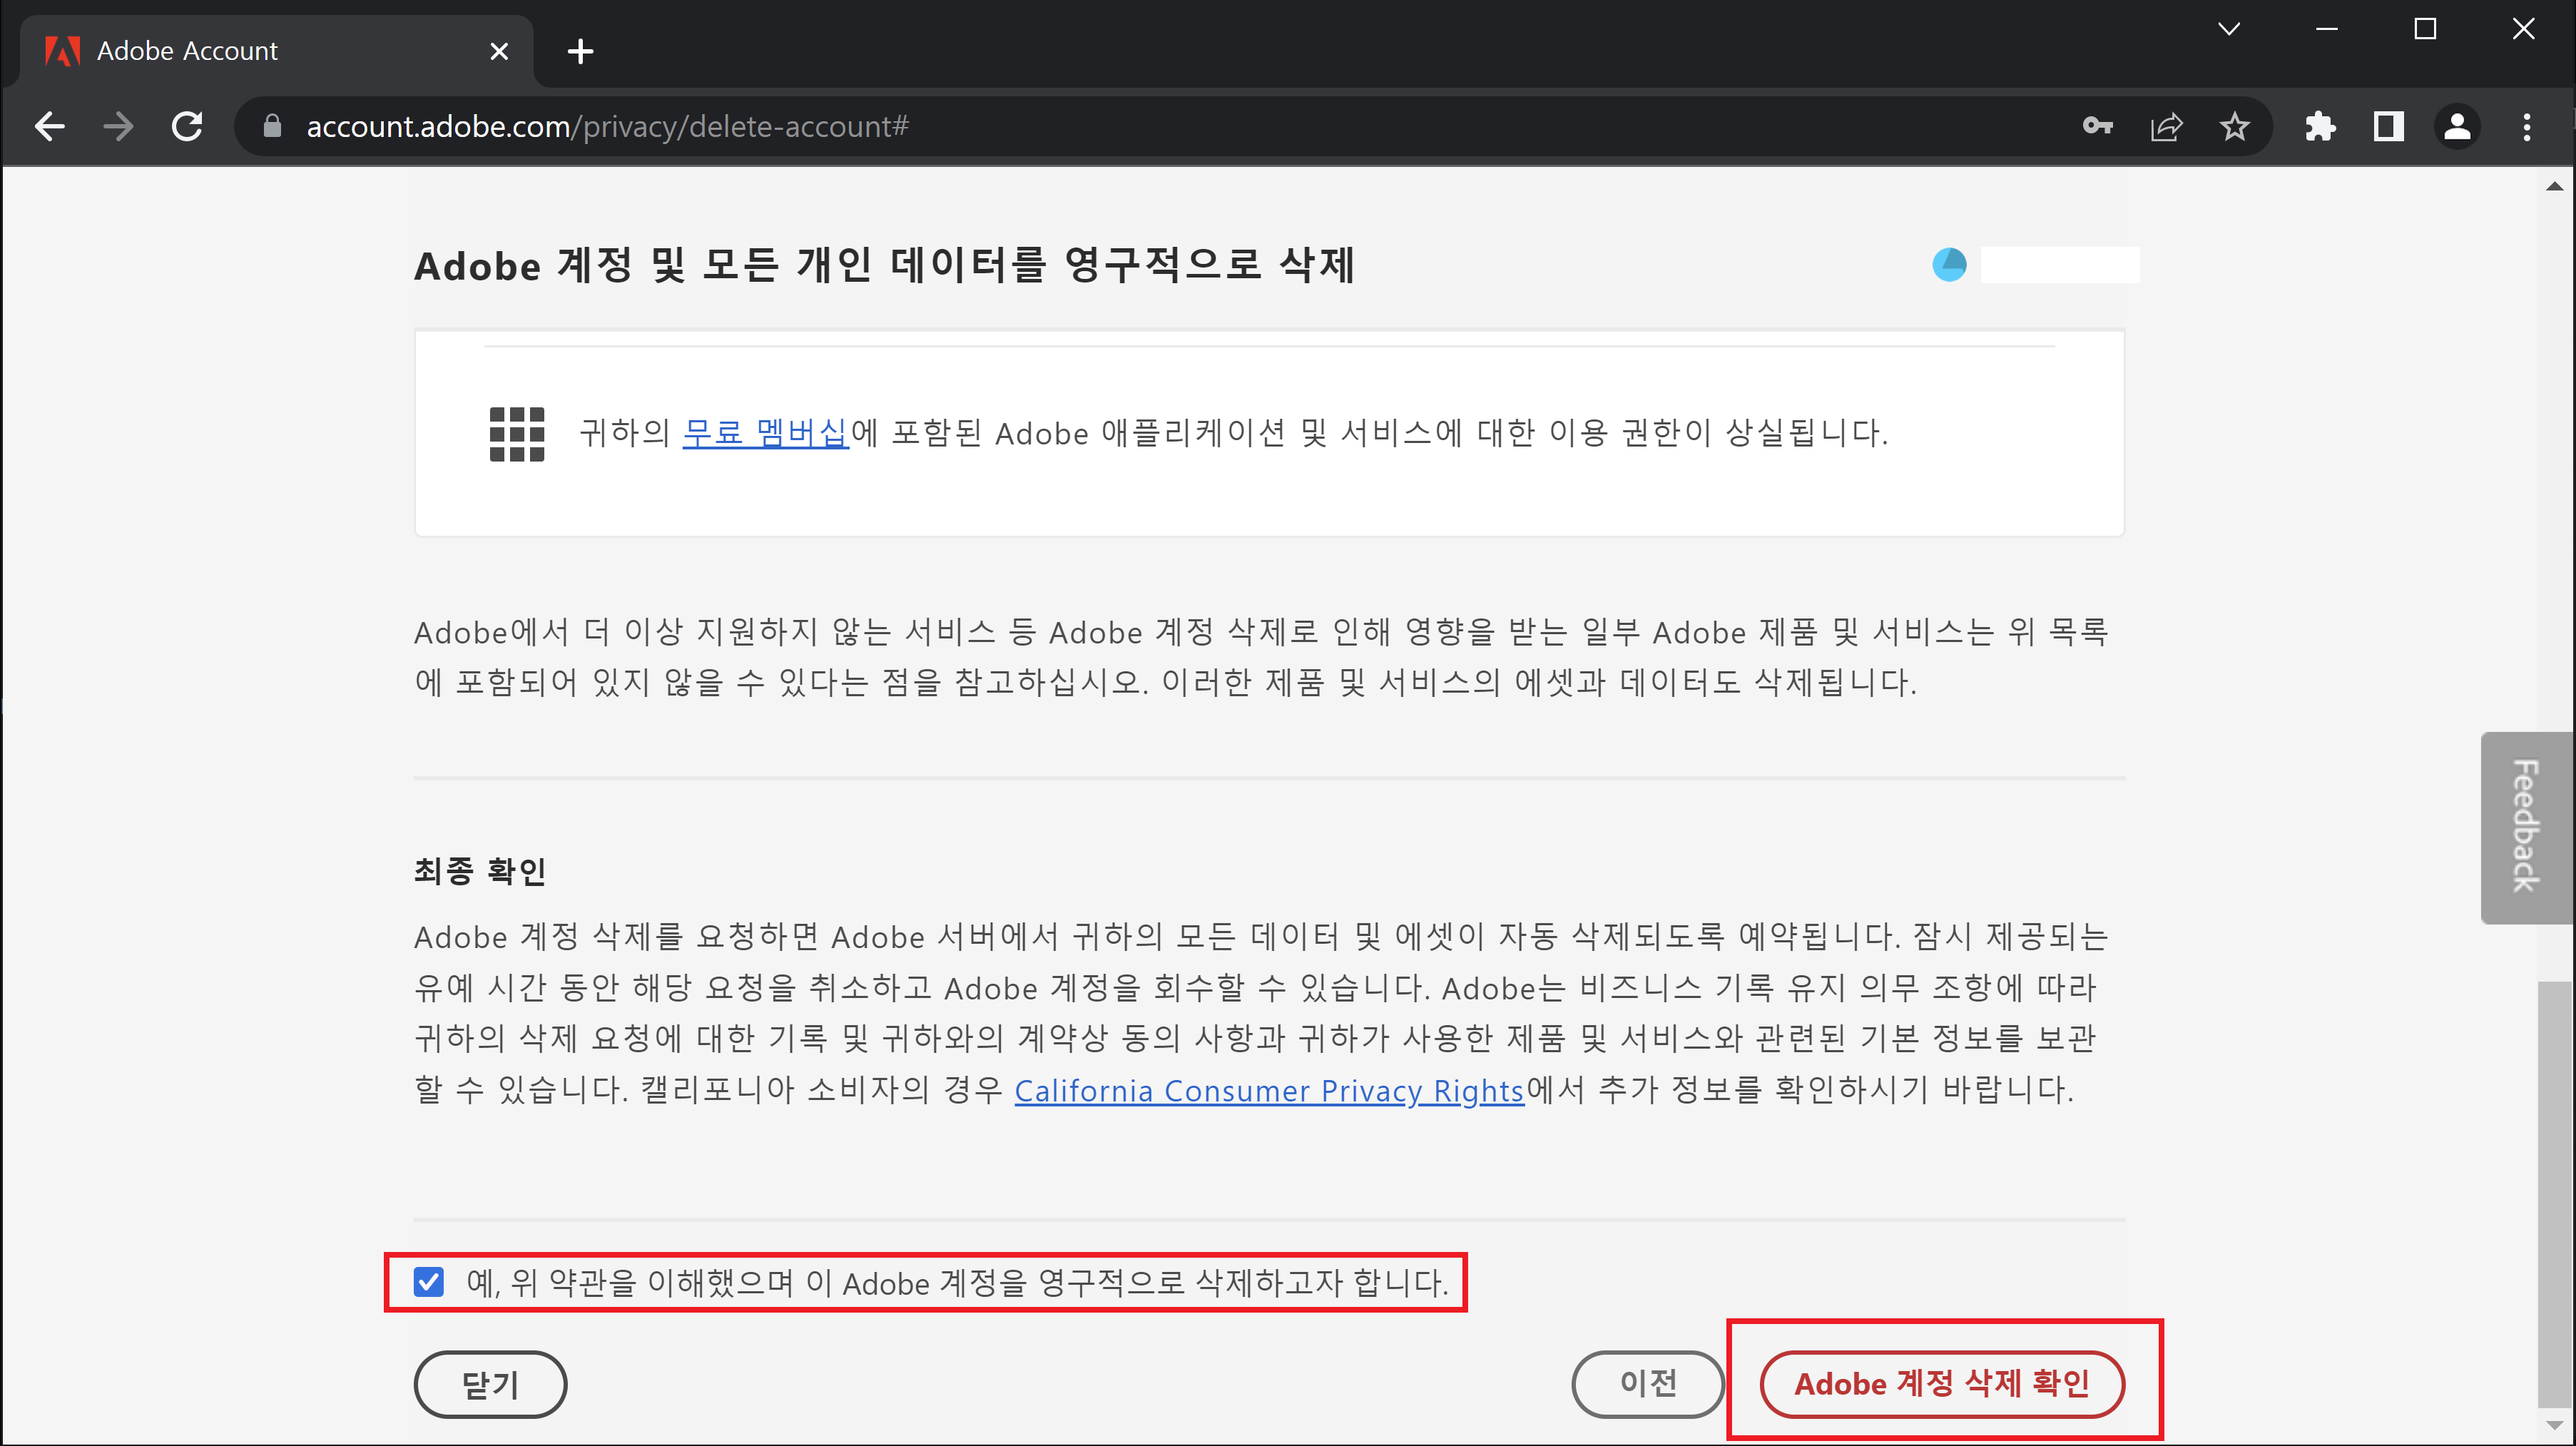The image size is (2576, 1446).
Task: Open the Chrome side panel icon
Action: point(2388,126)
